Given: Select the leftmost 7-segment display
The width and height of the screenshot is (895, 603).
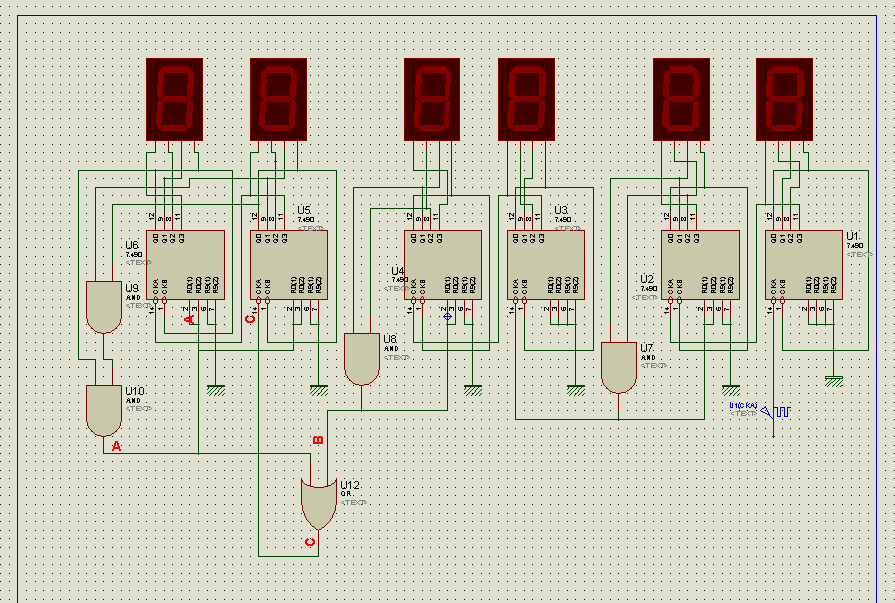Looking at the screenshot, I should pos(174,100).
